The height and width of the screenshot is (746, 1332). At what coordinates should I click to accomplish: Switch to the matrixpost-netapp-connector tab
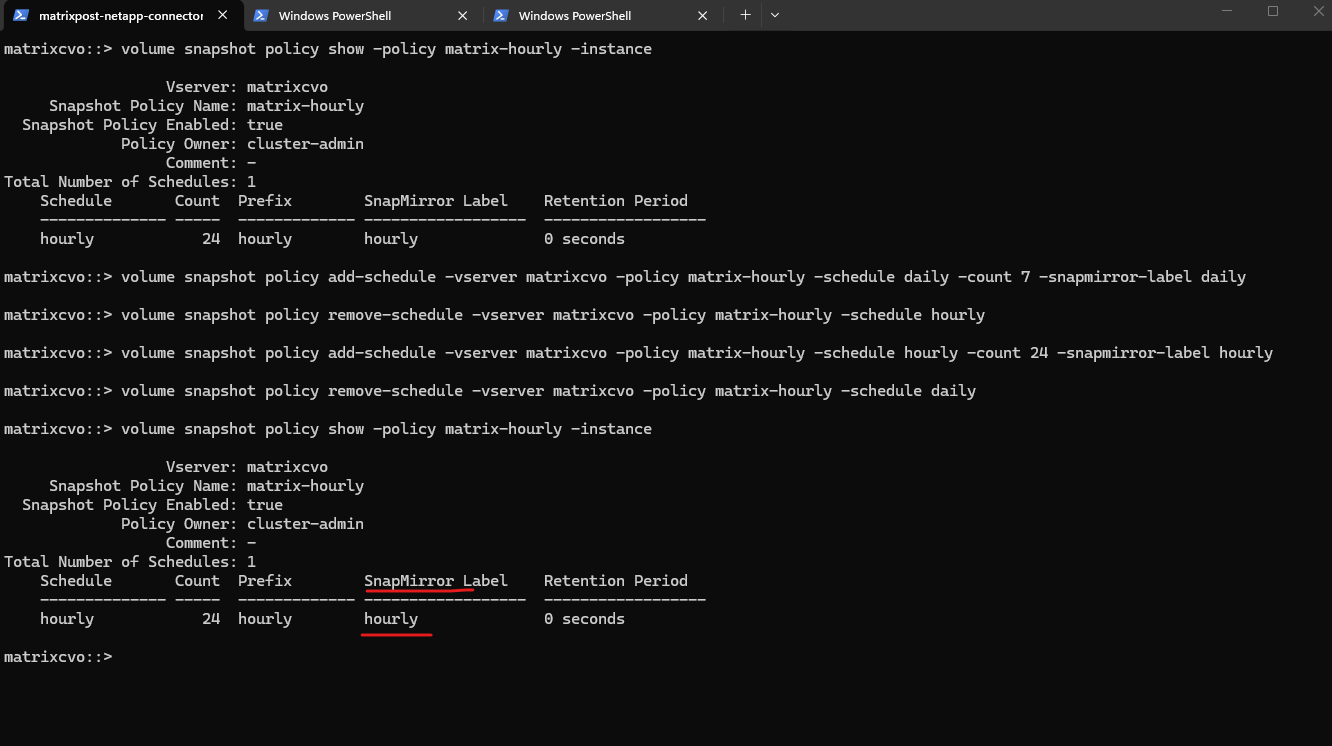coord(120,16)
